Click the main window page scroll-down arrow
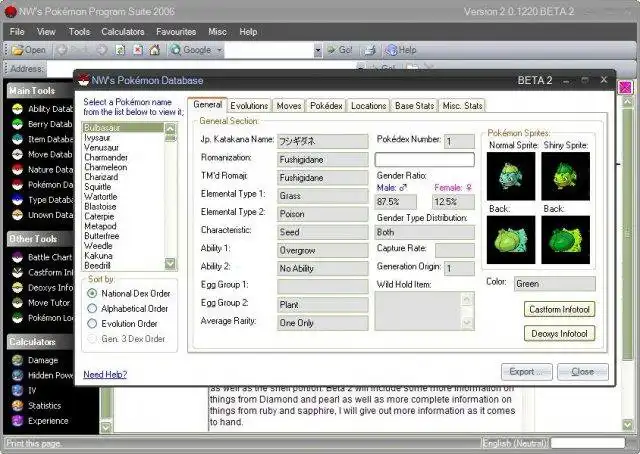This screenshot has height=454, width=640. click(627, 425)
